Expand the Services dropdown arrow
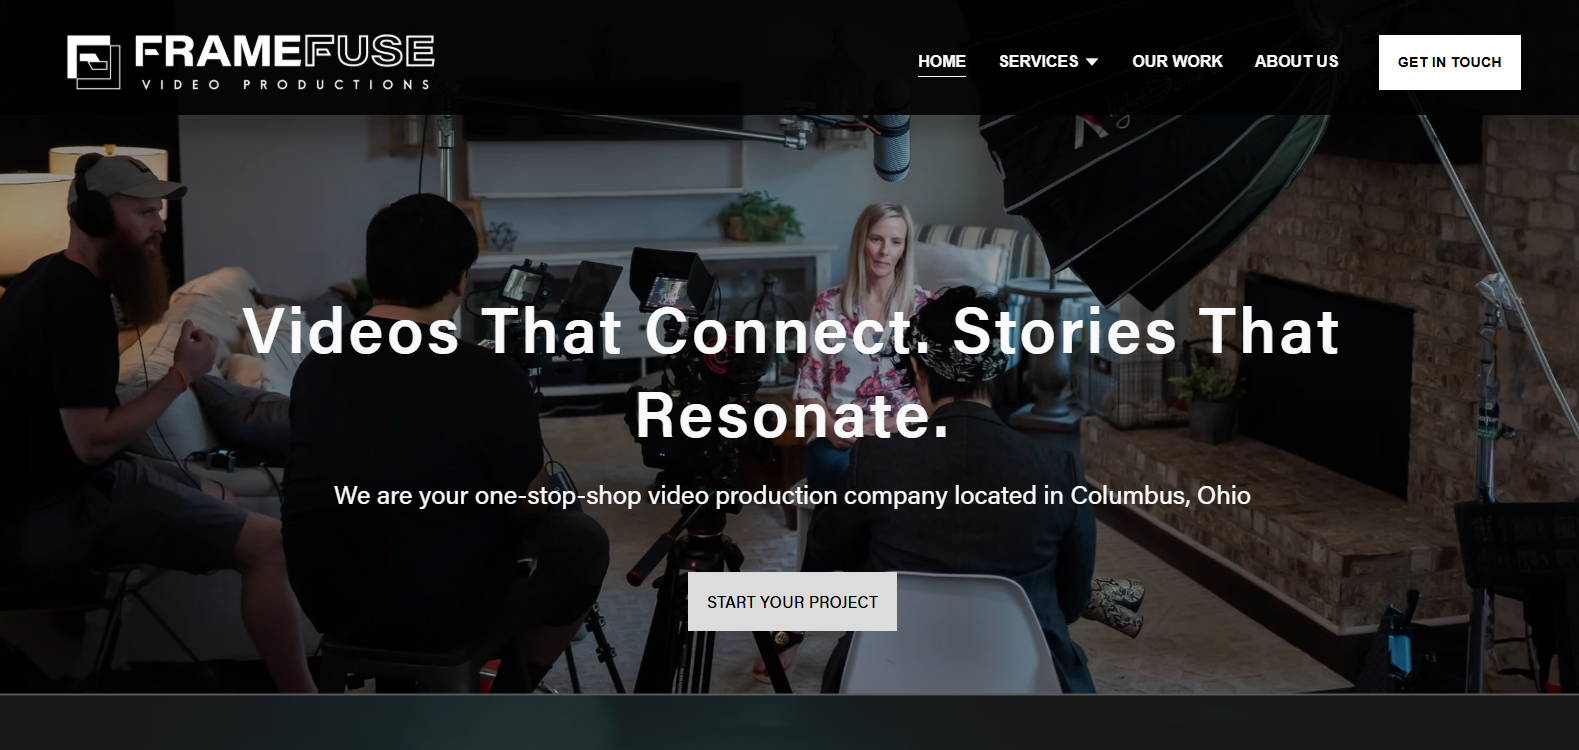Image resolution: width=1579 pixels, height=750 pixels. pos(1092,62)
